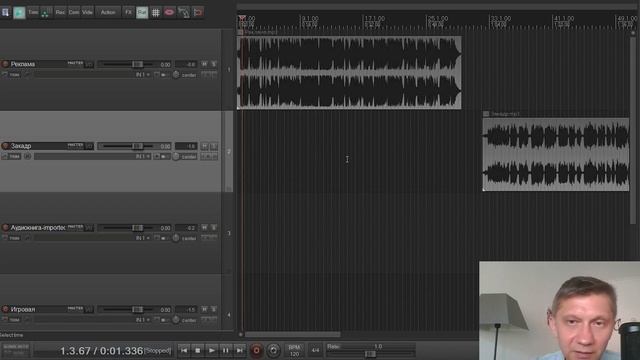640x360 pixels.
Task: Arm the Закадр track for recording
Action: coord(5,146)
